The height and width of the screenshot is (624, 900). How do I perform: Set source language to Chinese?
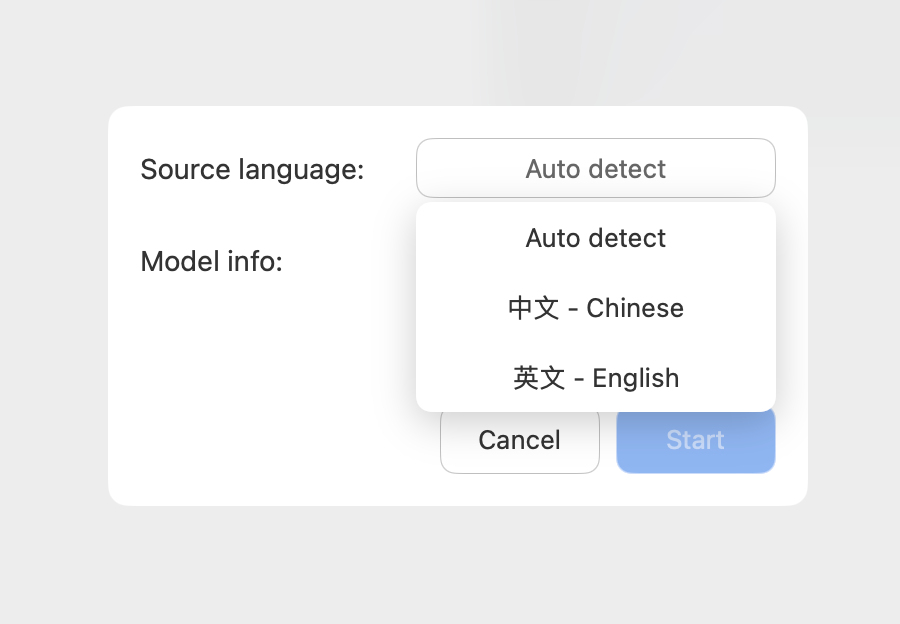[595, 308]
